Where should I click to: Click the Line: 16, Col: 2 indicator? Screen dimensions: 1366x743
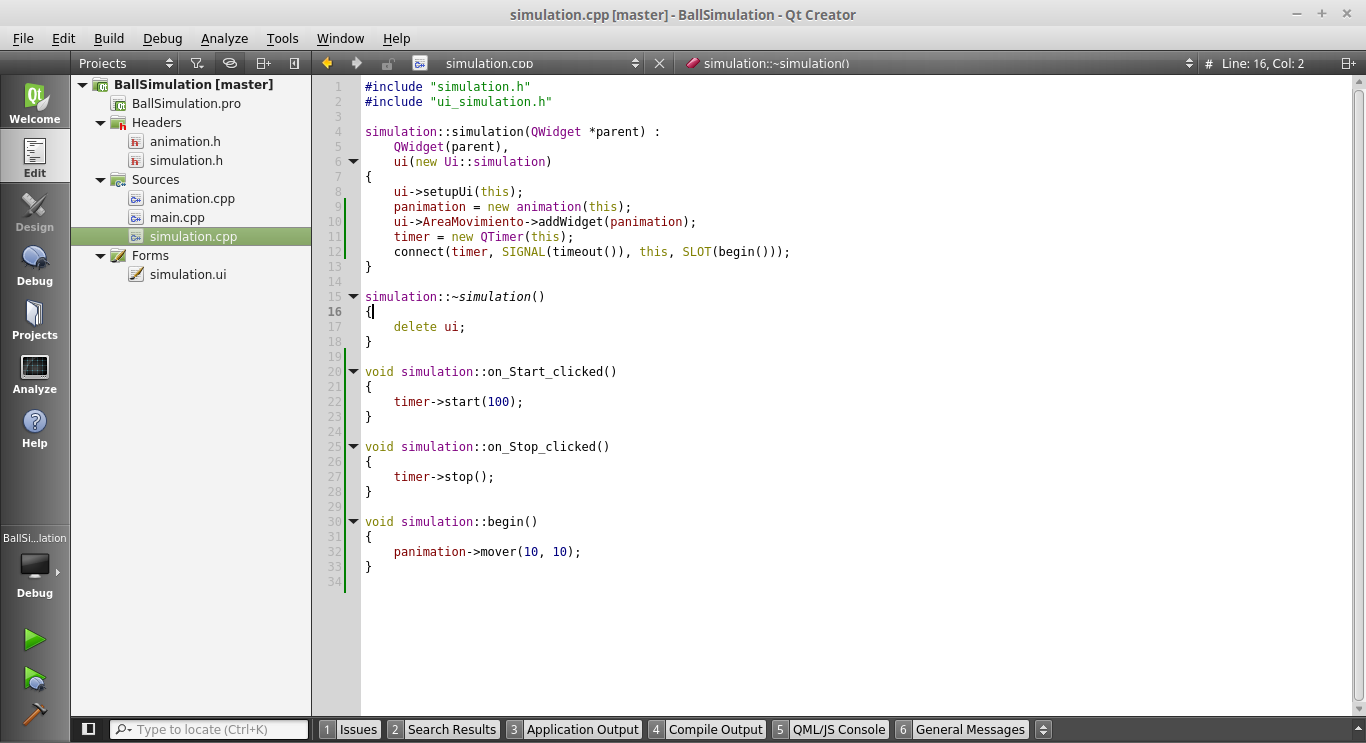point(1263,63)
